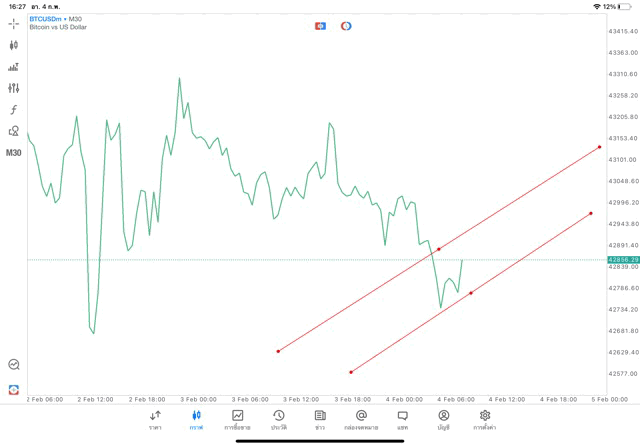Viewport: 640px width, 447px height.
Task: Select the upper red trendline endpoint at top right
Action: point(599,147)
